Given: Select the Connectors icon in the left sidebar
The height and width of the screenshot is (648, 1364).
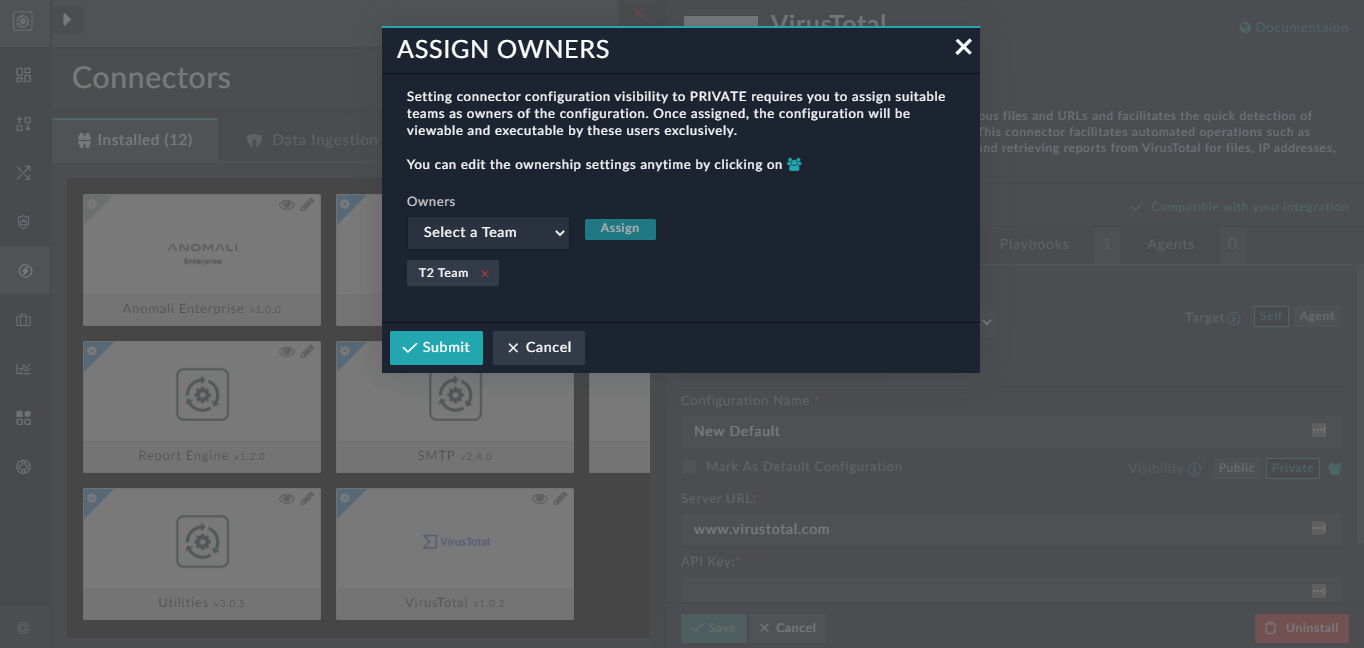Looking at the screenshot, I should [x=24, y=270].
